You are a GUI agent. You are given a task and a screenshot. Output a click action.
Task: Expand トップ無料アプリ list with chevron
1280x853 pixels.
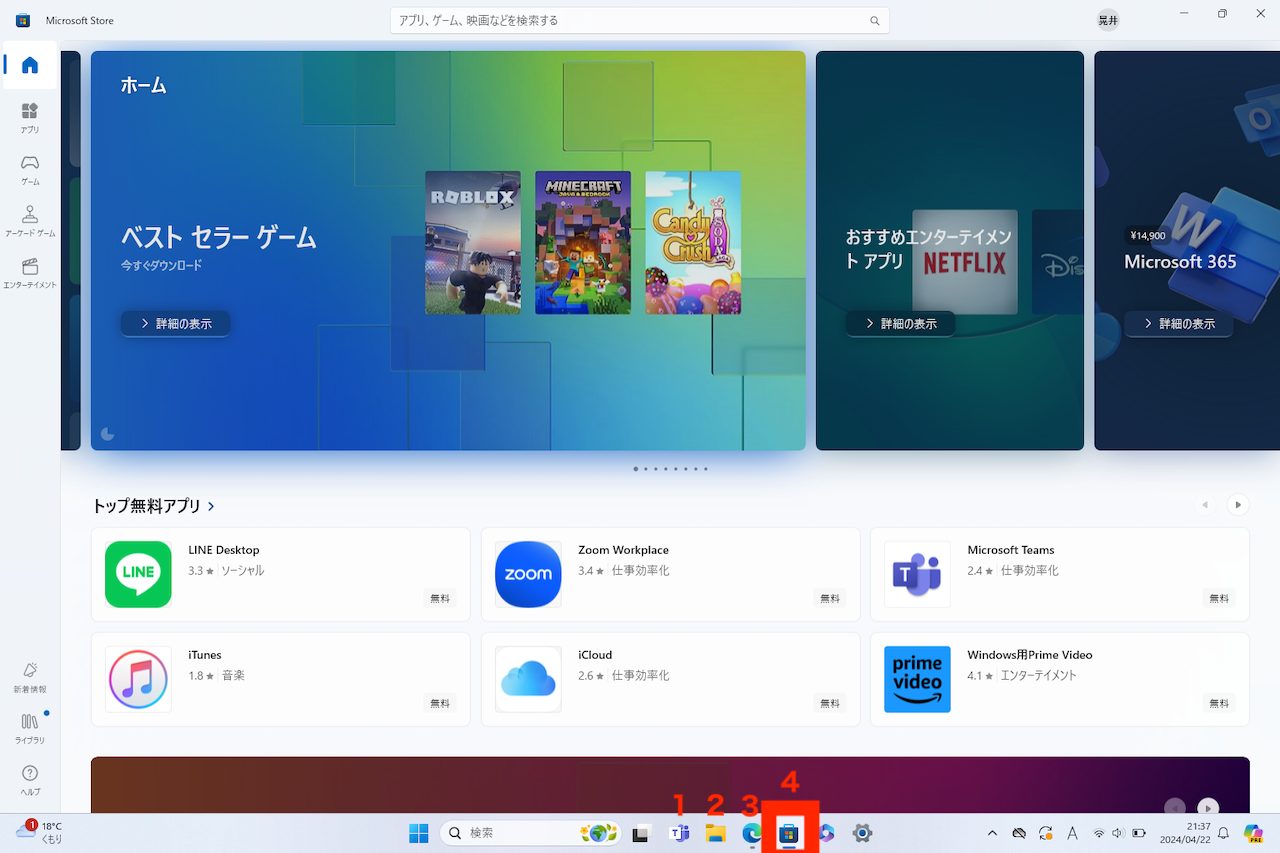pyautogui.click(x=211, y=507)
